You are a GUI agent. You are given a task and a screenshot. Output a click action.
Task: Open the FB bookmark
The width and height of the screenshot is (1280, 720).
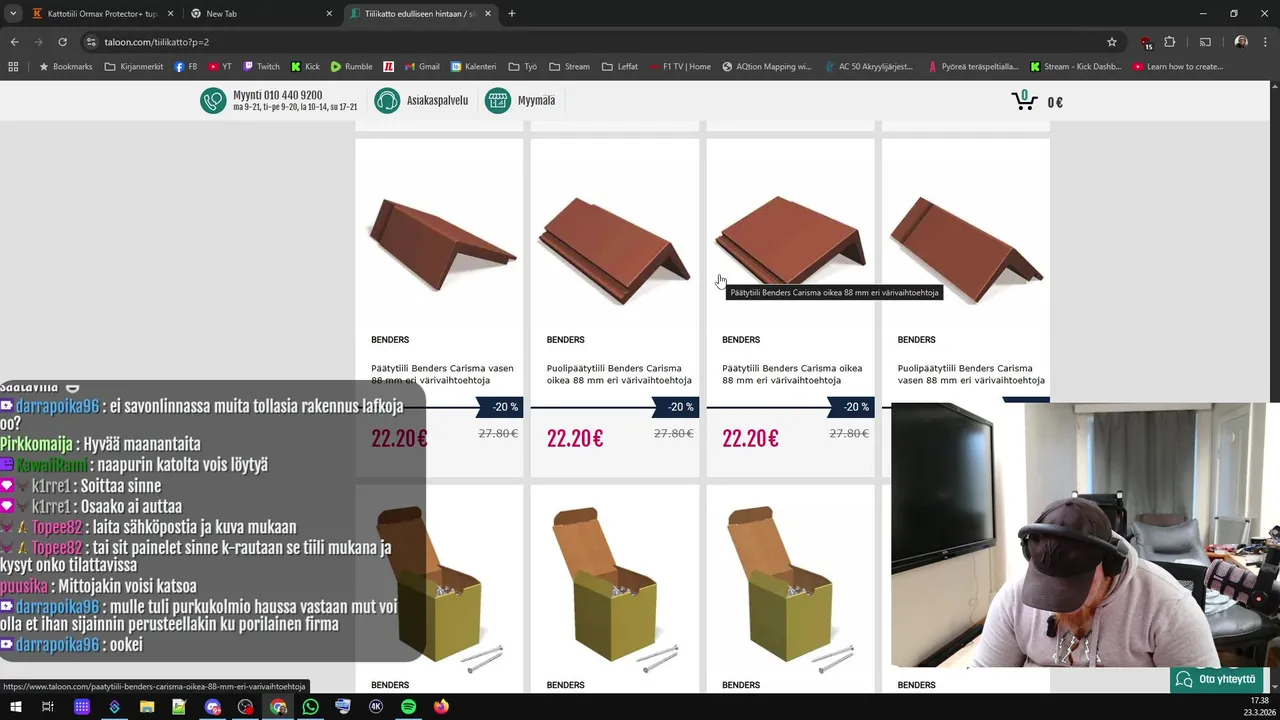pos(186,67)
